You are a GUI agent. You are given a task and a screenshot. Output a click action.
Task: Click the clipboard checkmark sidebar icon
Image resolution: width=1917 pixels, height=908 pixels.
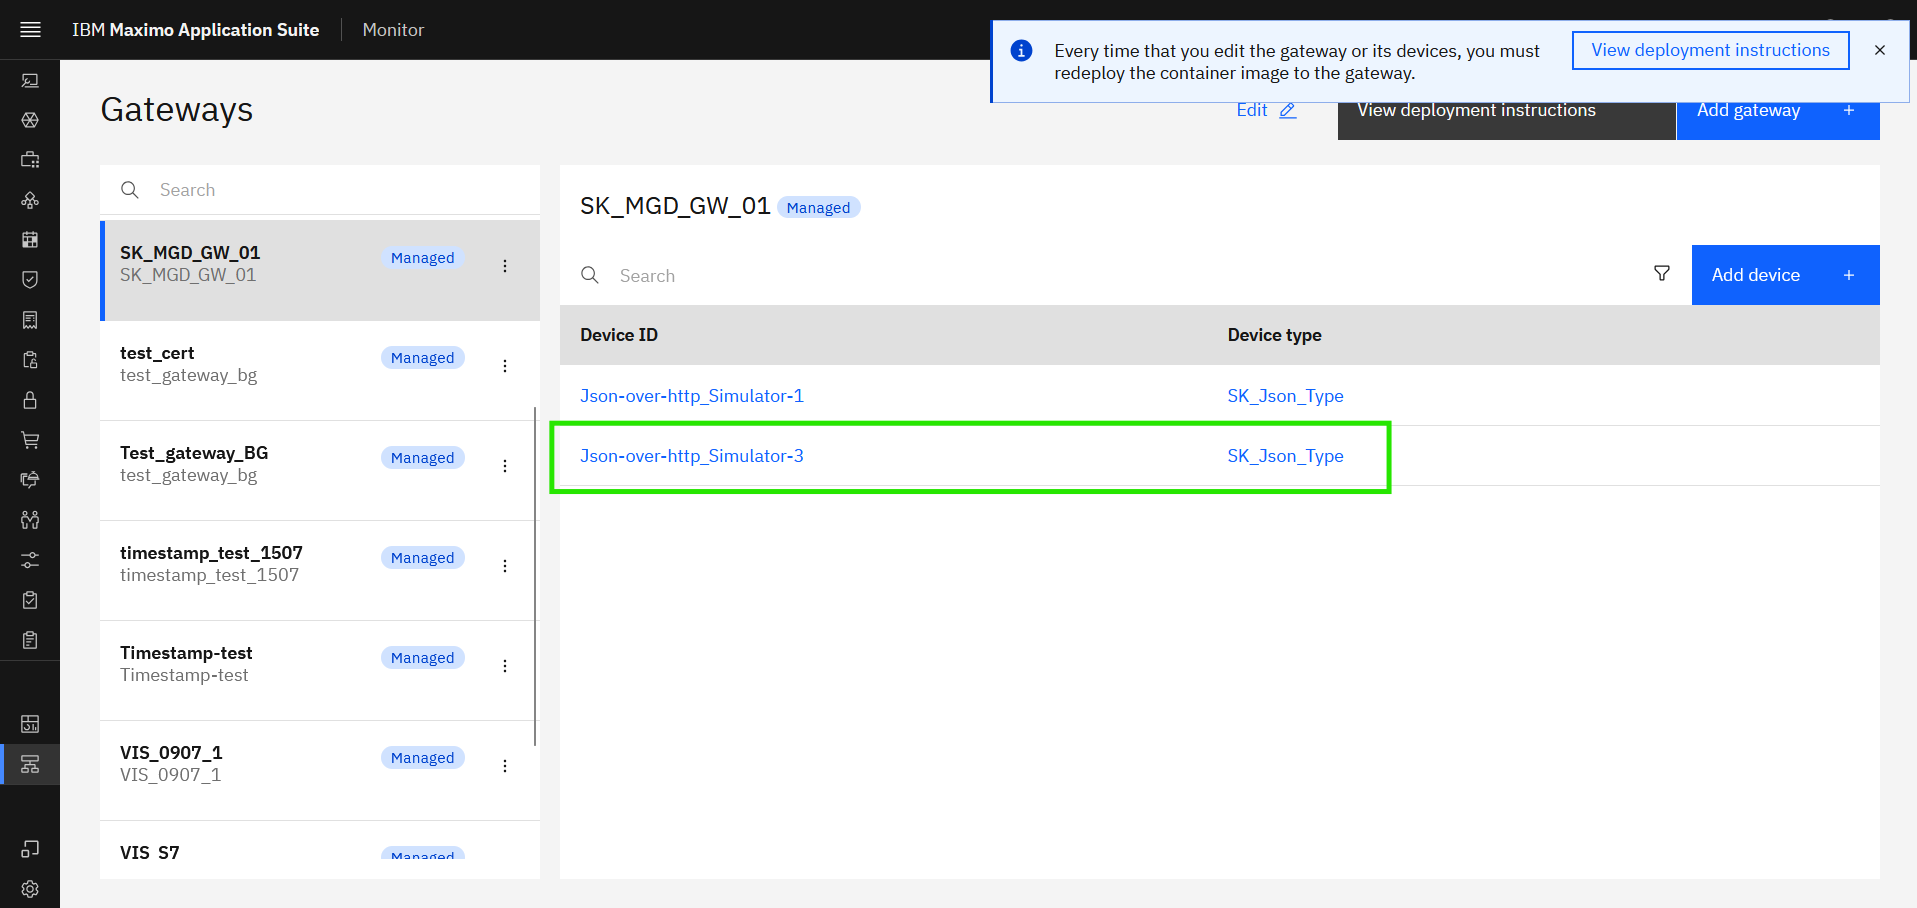[x=30, y=600]
